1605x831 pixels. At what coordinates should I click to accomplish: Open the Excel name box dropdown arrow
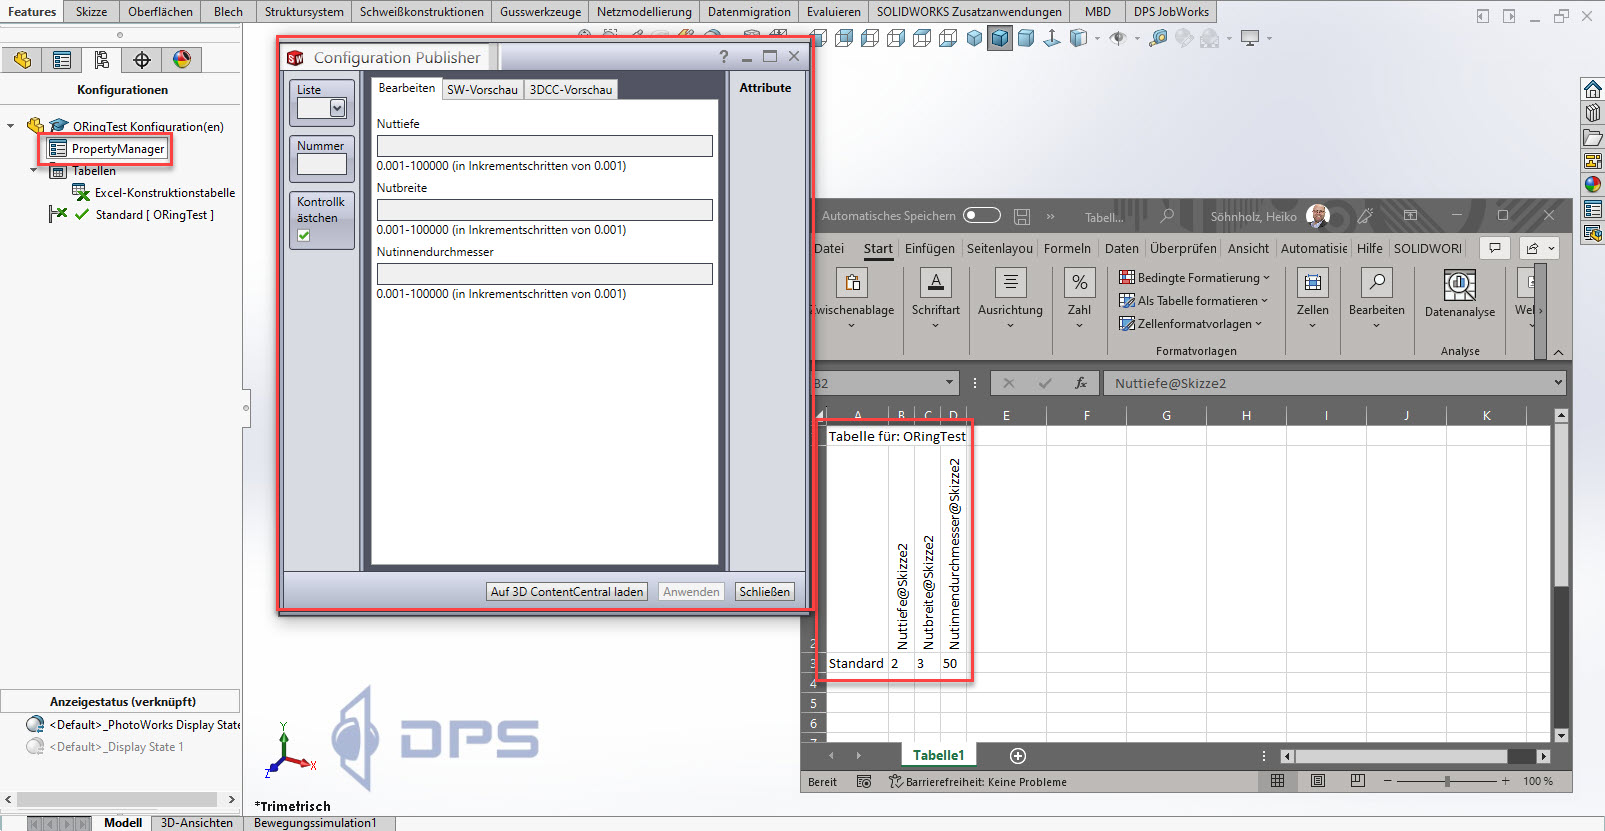950,383
